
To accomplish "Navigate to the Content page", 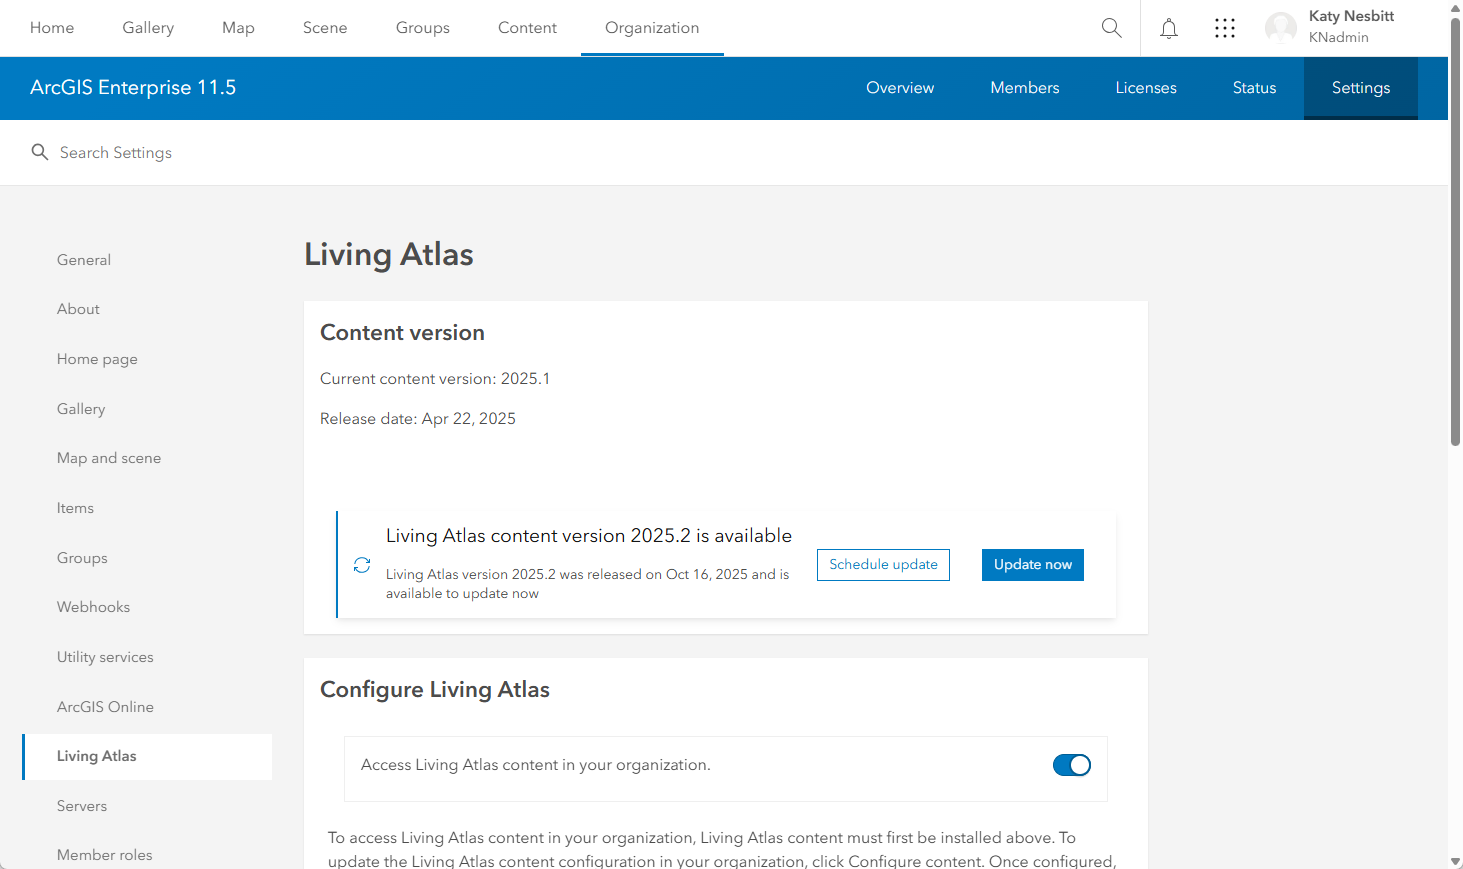I will pyautogui.click(x=527, y=28).
